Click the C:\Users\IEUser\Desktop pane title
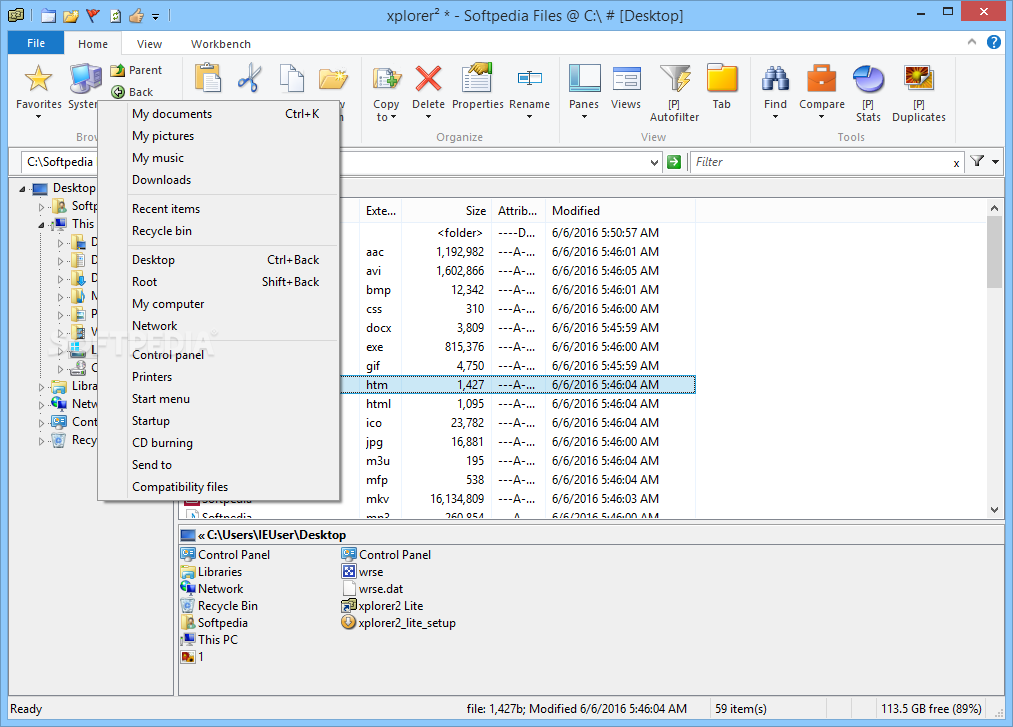 (277, 535)
